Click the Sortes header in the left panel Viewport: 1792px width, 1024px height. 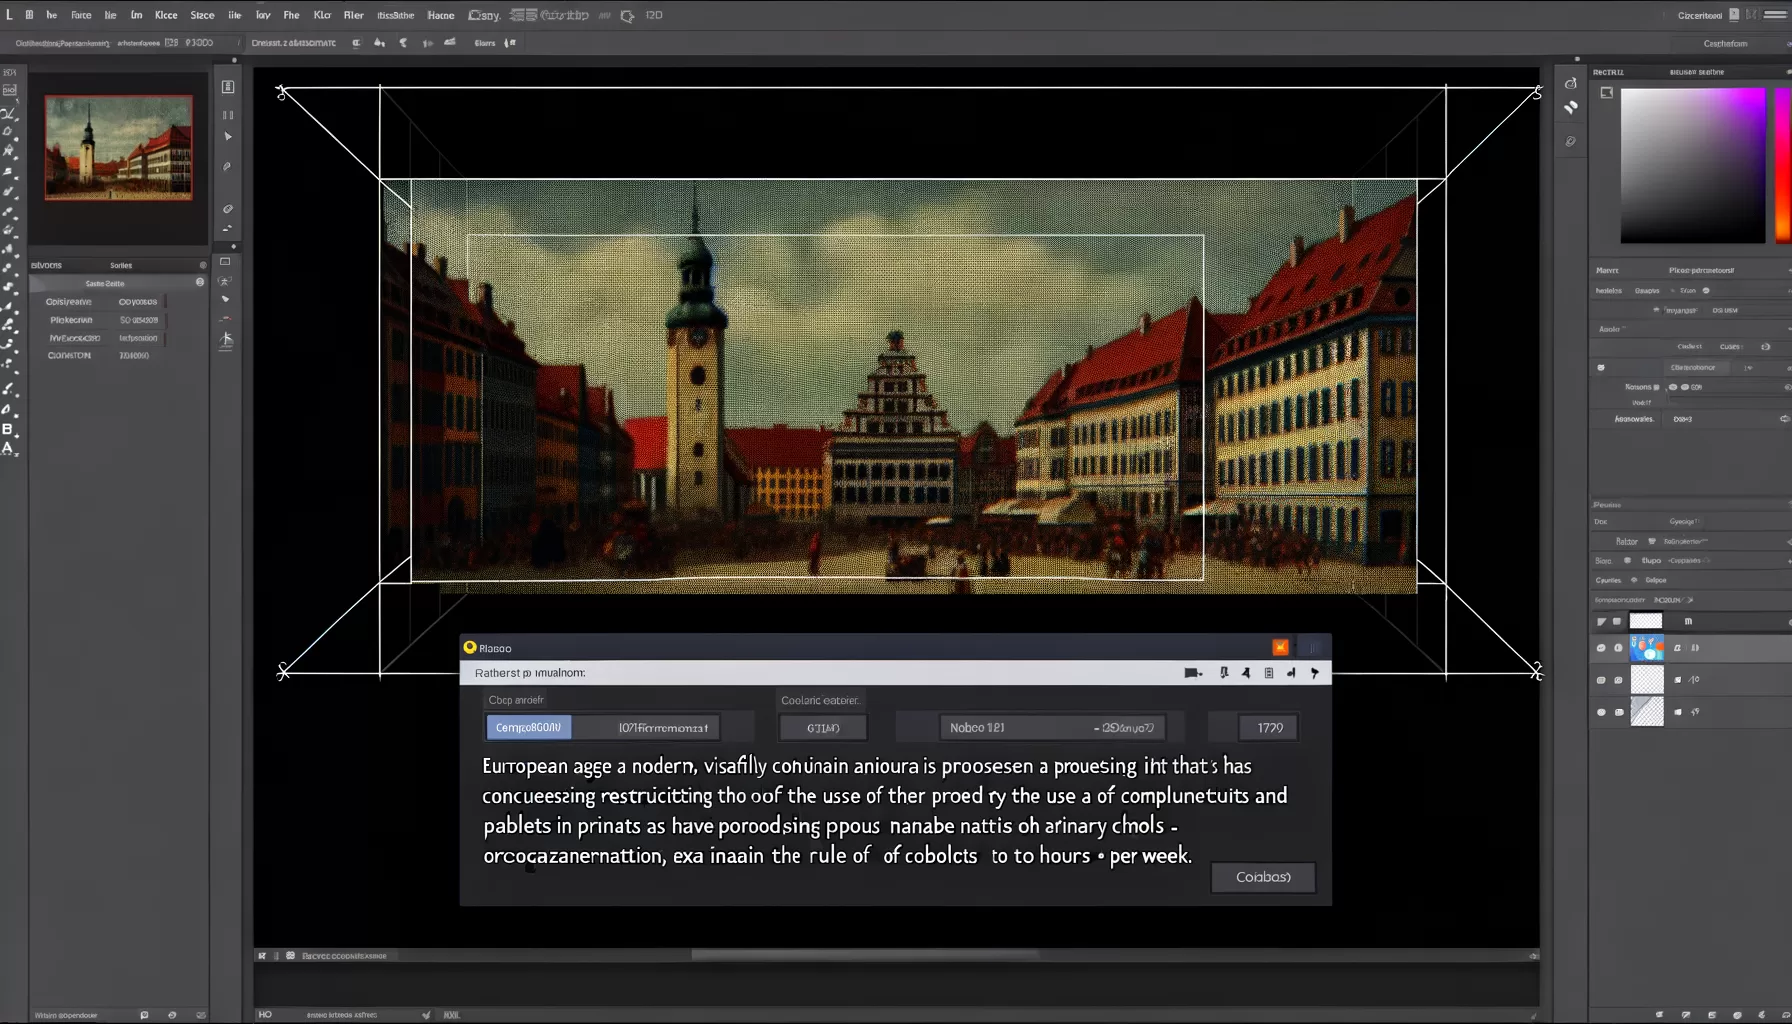121,265
